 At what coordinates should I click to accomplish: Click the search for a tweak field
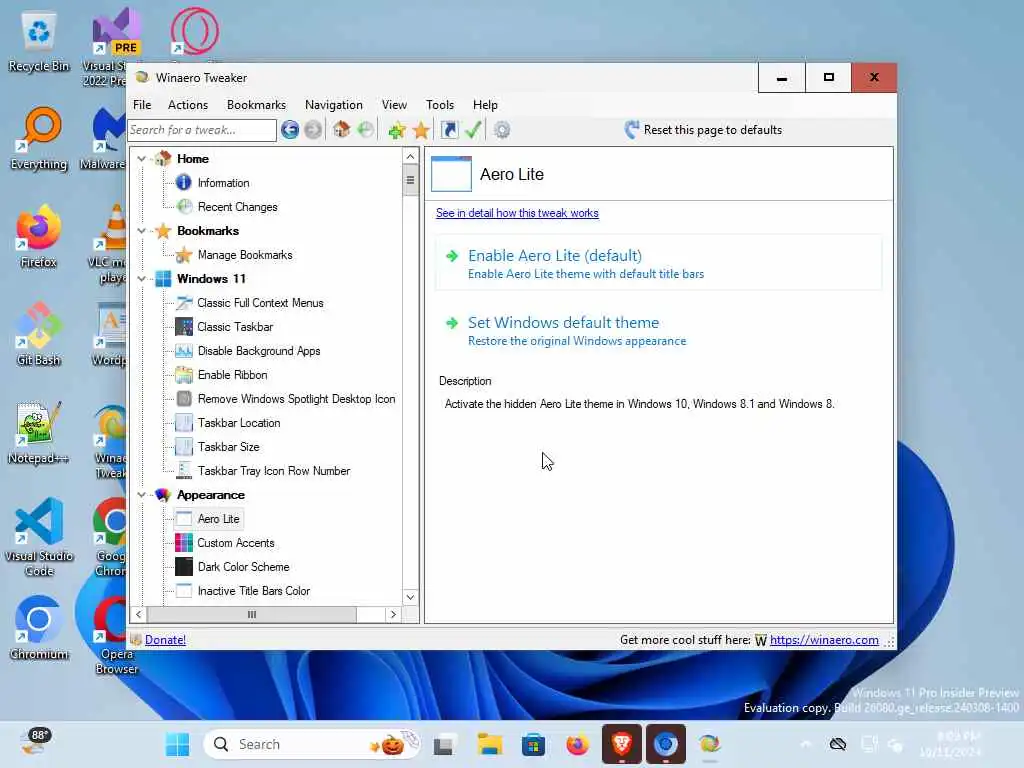coord(202,130)
